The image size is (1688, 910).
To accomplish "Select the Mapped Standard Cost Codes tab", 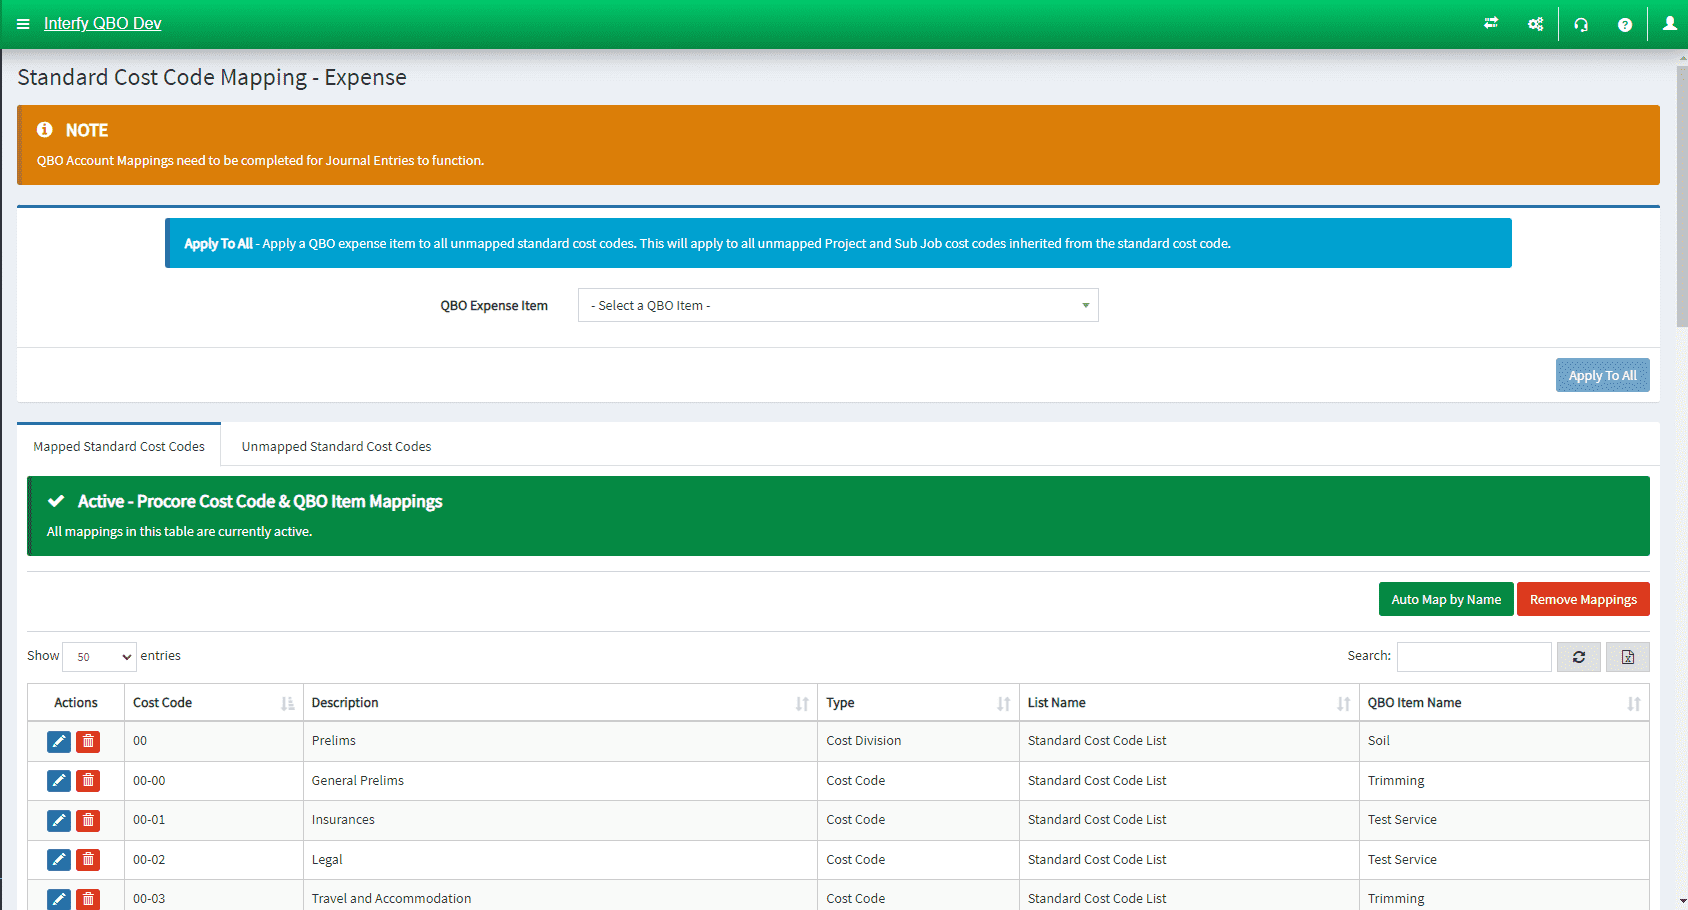I will (x=119, y=447).
